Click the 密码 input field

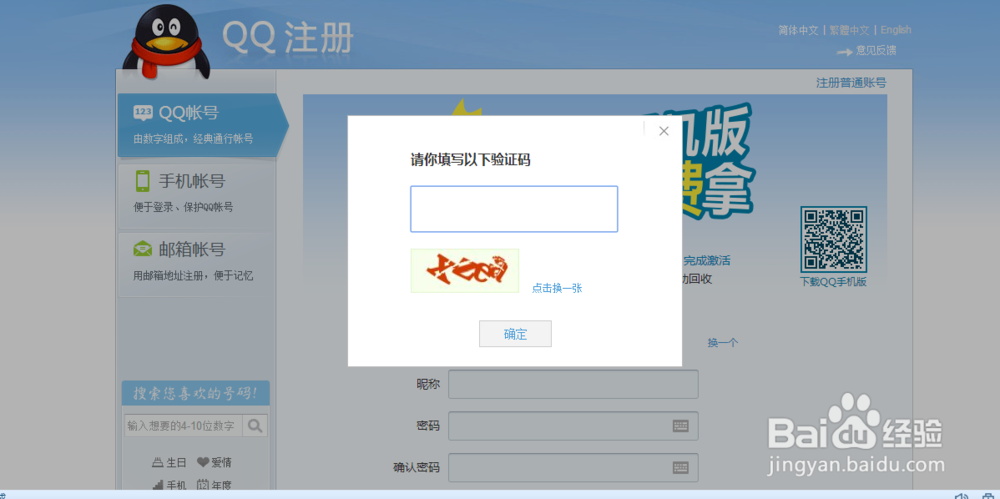click(573, 426)
